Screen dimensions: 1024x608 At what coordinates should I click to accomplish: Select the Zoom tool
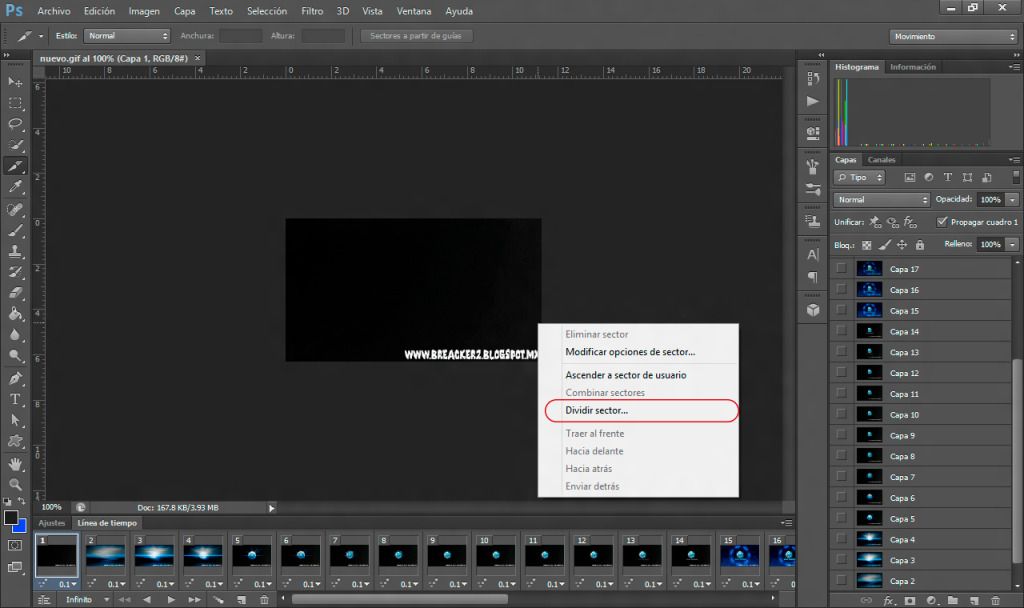[15, 485]
